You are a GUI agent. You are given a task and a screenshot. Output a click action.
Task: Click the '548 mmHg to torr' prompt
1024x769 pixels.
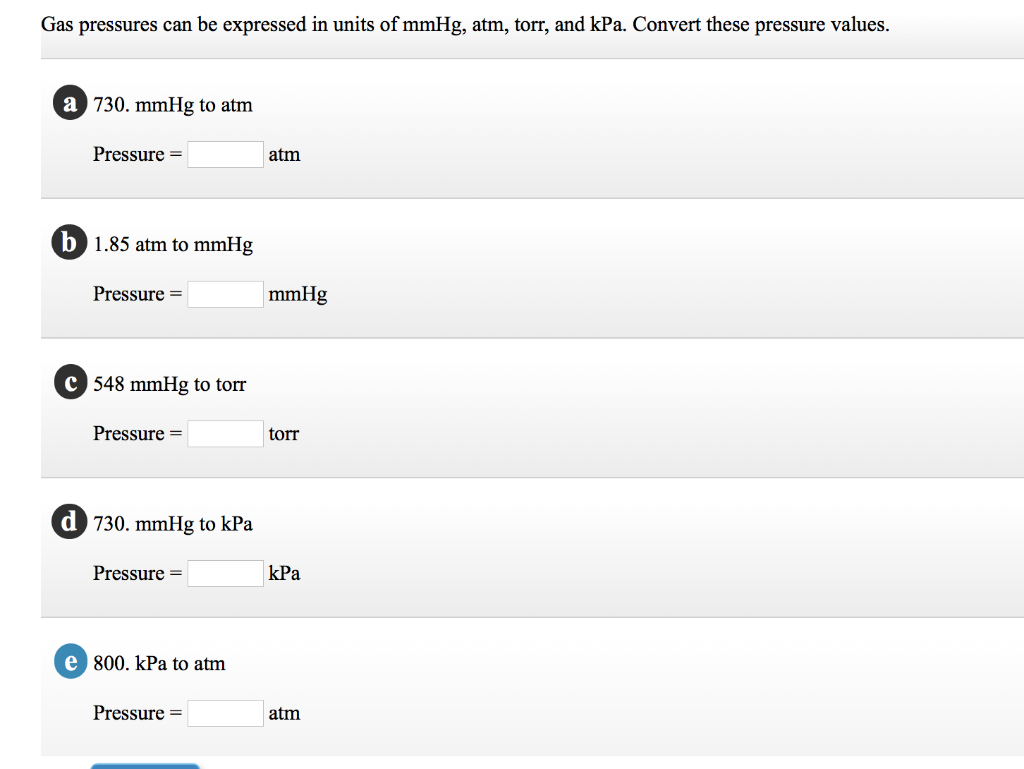pos(170,384)
